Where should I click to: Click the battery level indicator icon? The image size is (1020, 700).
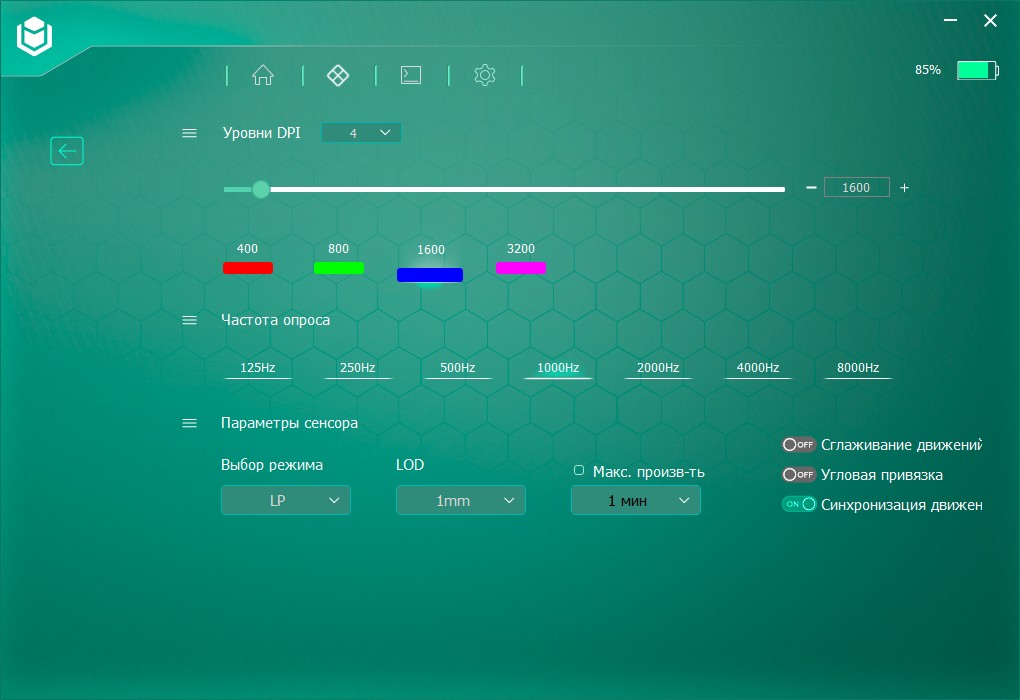(x=977, y=70)
